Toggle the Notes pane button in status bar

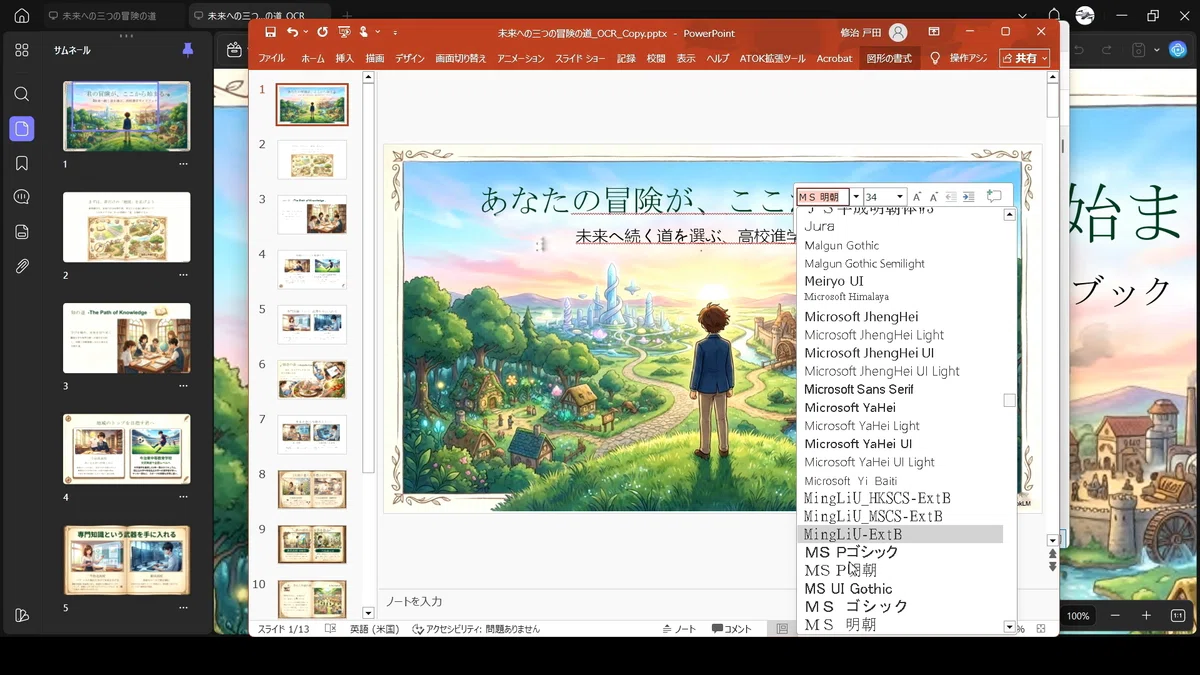pyautogui.click(x=680, y=629)
